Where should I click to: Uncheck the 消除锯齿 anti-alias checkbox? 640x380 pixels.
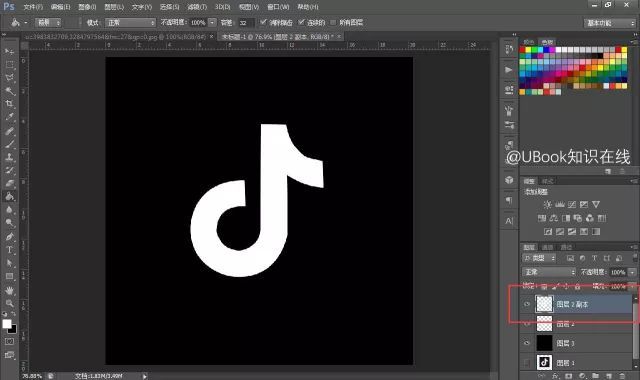click(x=263, y=22)
